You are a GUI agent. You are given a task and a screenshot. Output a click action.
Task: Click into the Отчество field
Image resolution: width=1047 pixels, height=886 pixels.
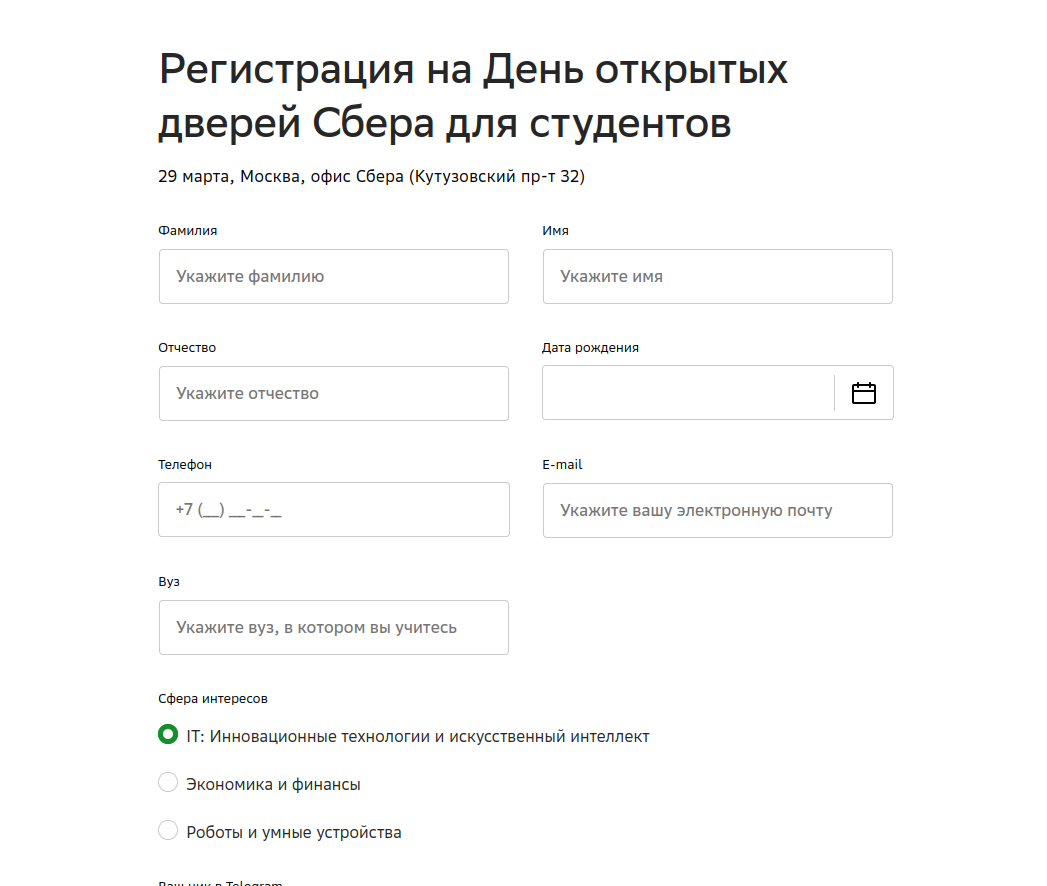333,393
